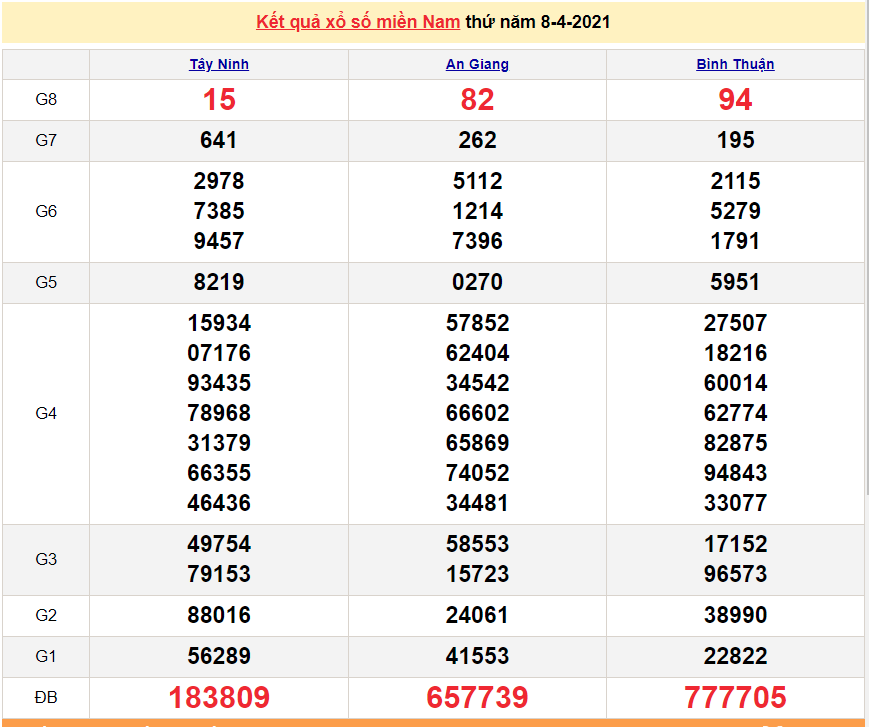Image resolution: width=869 pixels, height=727 pixels.
Task: Click the red G8 number 94
Action: pyautogui.click(x=735, y=100)
